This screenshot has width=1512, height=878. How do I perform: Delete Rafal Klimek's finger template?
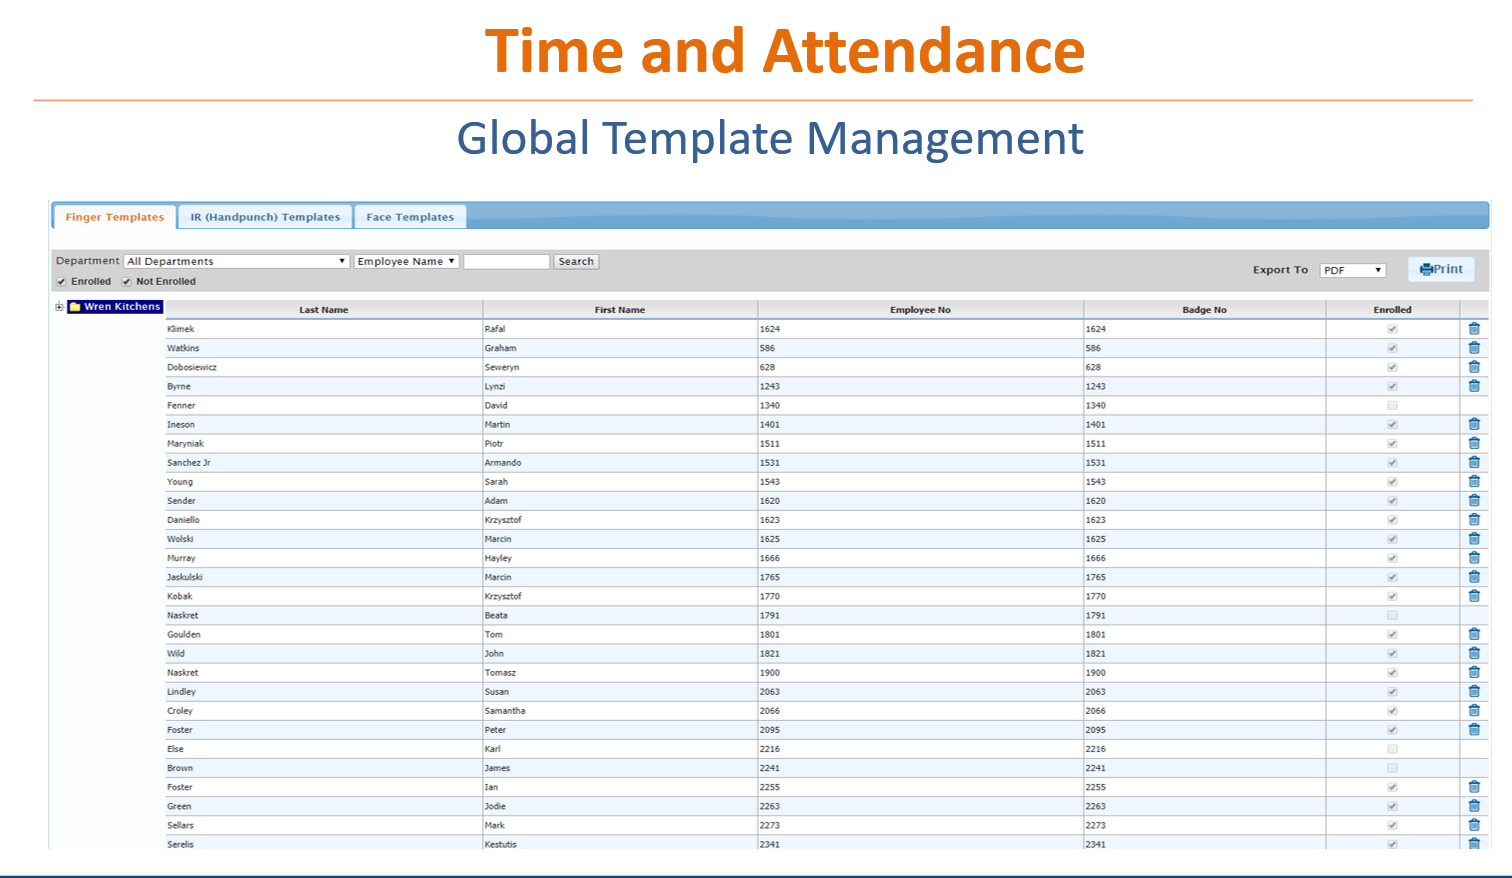pyautogui.click(x=1474, y=328)
